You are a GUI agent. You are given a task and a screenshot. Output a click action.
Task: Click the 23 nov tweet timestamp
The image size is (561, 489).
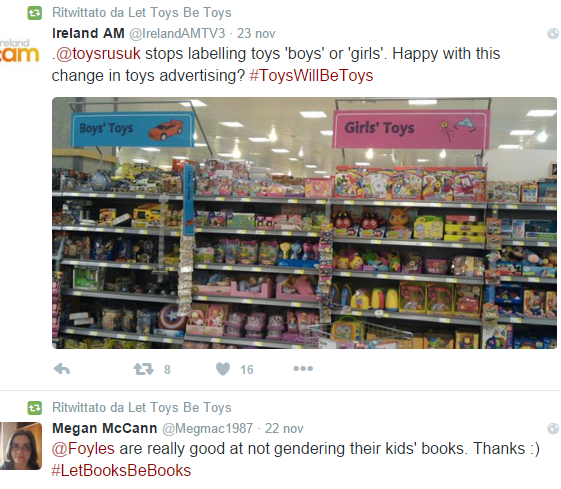click(256, 34)
